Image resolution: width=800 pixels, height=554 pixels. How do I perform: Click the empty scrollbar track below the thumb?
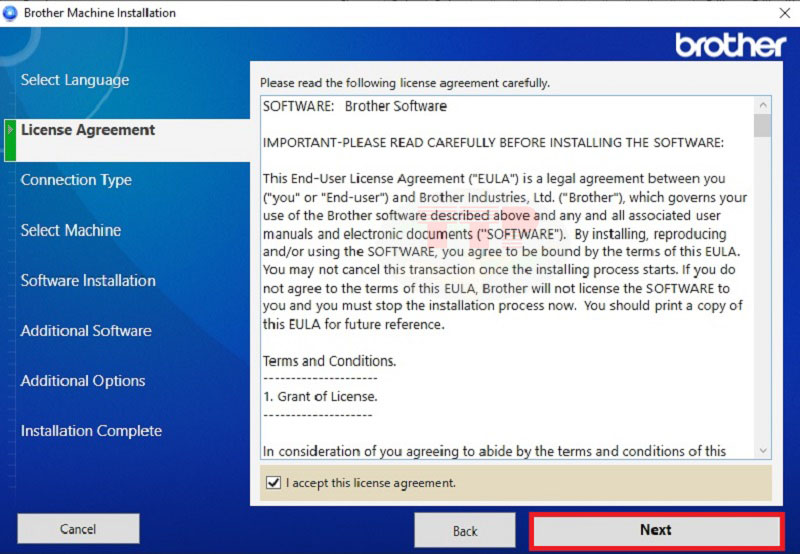click(763, 300)
